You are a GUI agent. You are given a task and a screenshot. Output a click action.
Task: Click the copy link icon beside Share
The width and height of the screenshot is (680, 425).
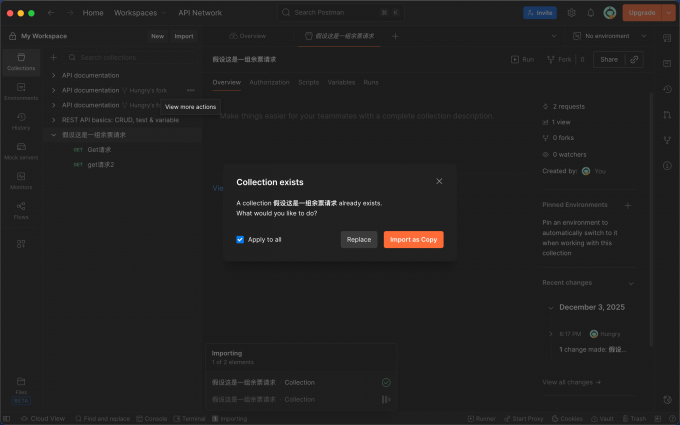pyautogui.click(x=634, y=59)
